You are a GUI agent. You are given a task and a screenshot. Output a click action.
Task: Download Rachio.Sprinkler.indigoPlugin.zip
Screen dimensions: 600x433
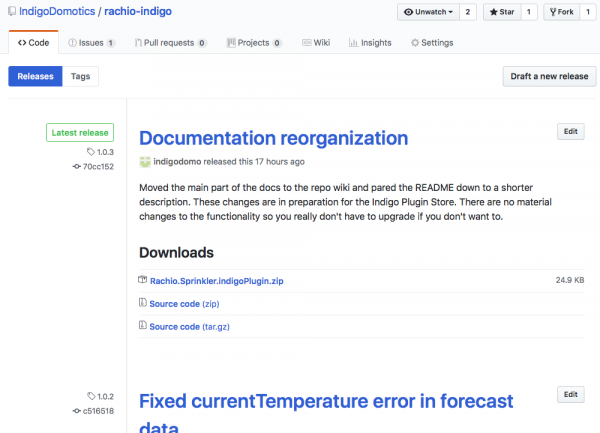(x=217, y=281)
